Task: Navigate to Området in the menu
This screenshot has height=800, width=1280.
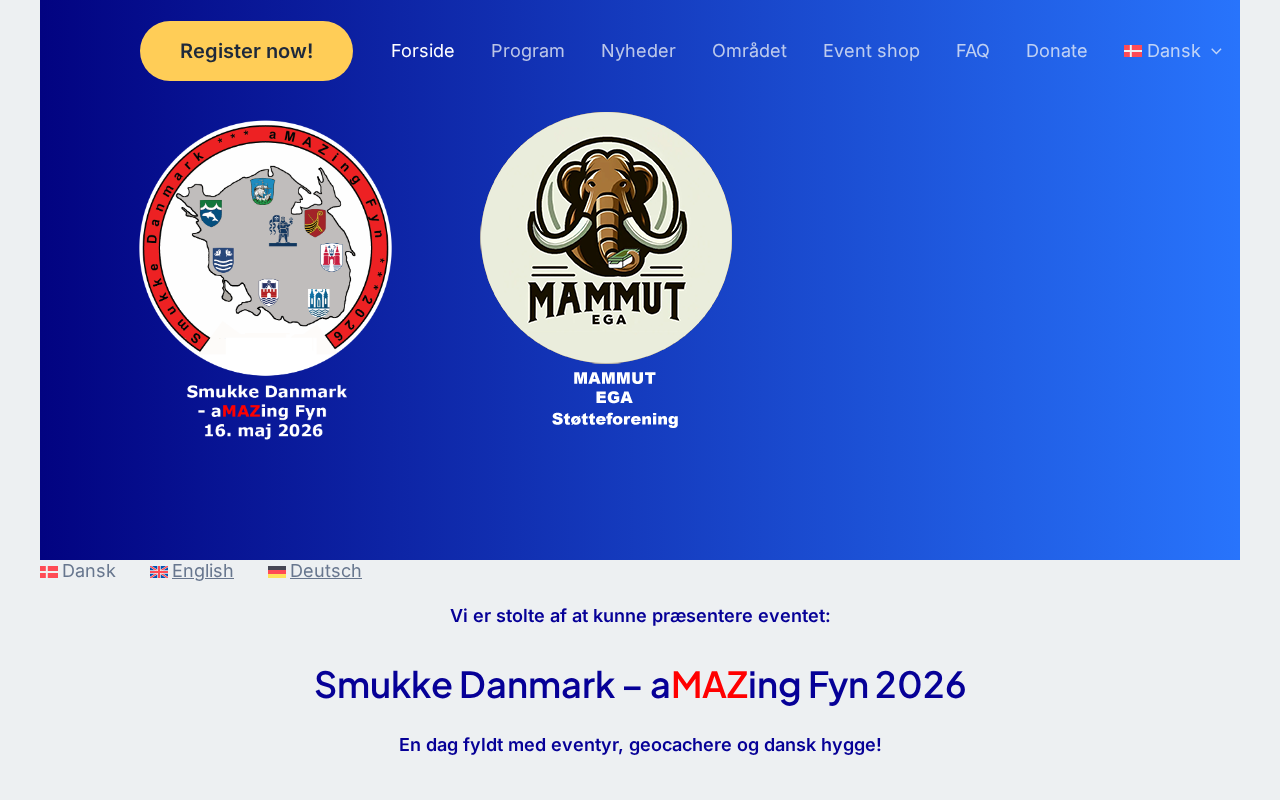Action: pyautogui.click(x=749, y=51)
